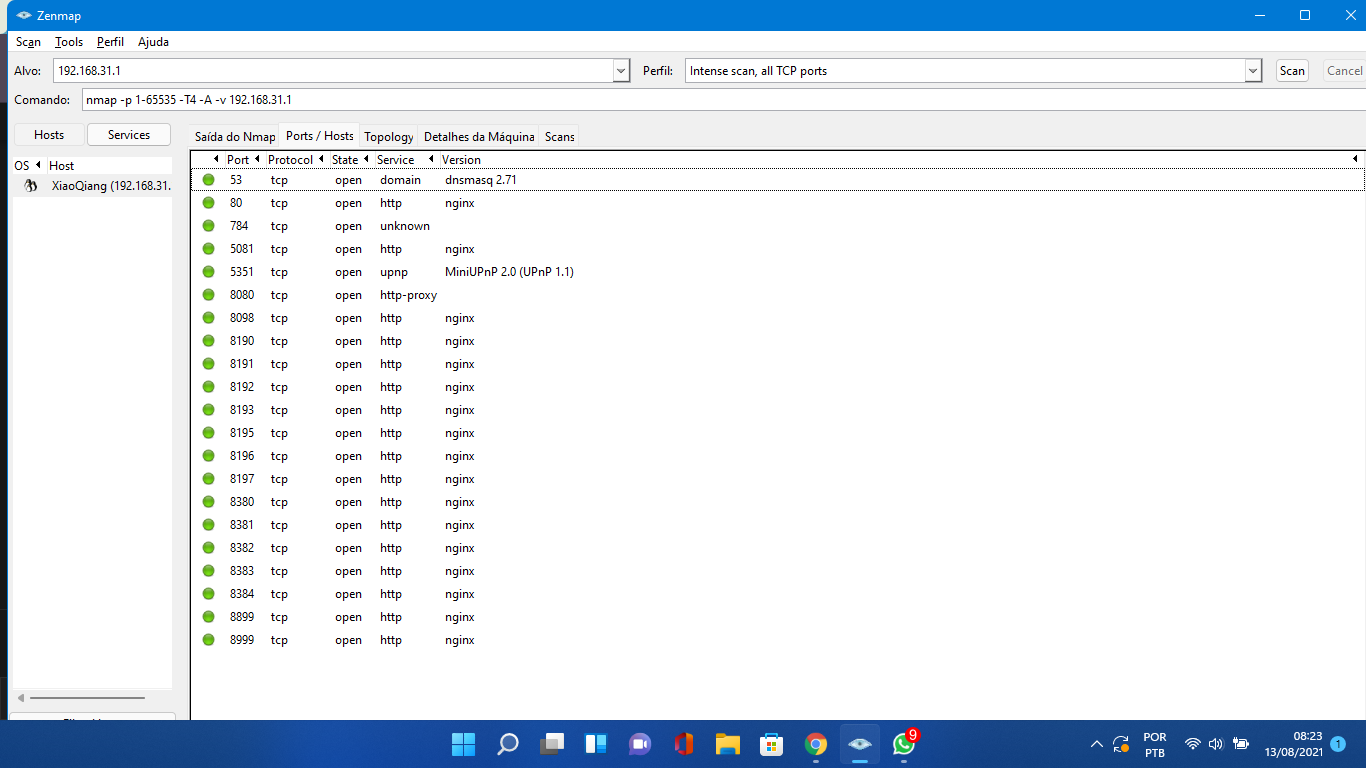Switch to the Saída do Nmap tab
The image size is (1366, 768).
[235, 137]
